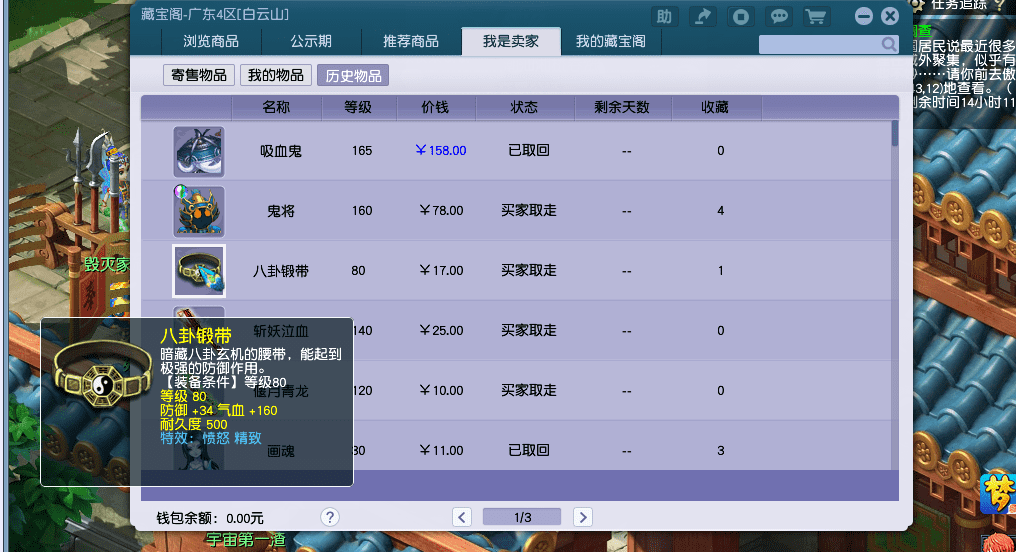Select the 鬼将 item thumbnail
Screen dimensions: 1016x552
(x=199, y=211)
